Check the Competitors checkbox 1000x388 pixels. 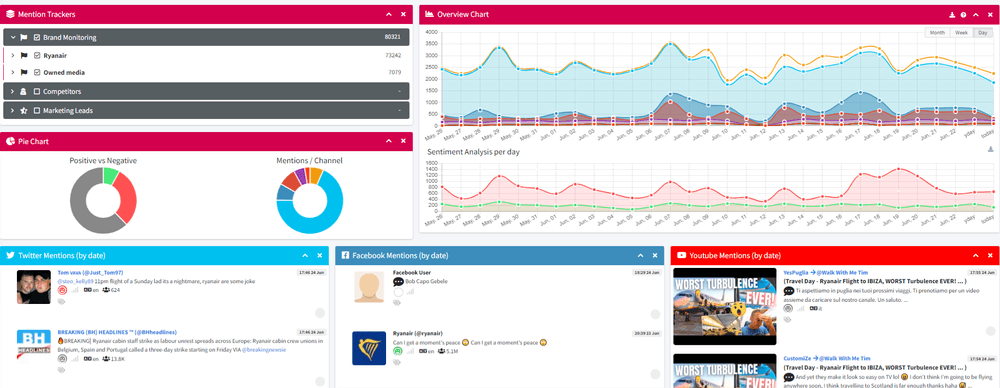pyautogui.click(x=37, y=92)
